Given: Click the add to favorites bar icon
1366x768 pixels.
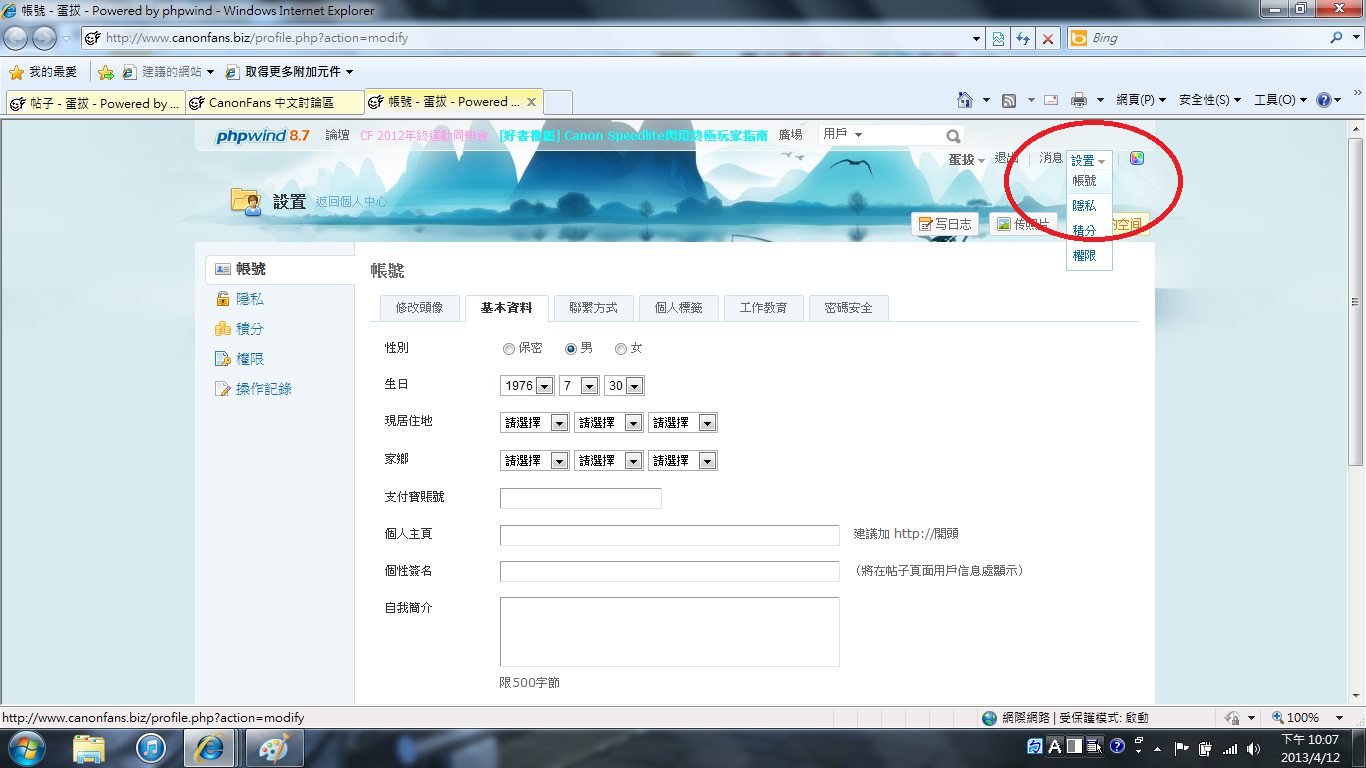Looking at the screenshot, I should pyautogui.click(x=106, y=72).
